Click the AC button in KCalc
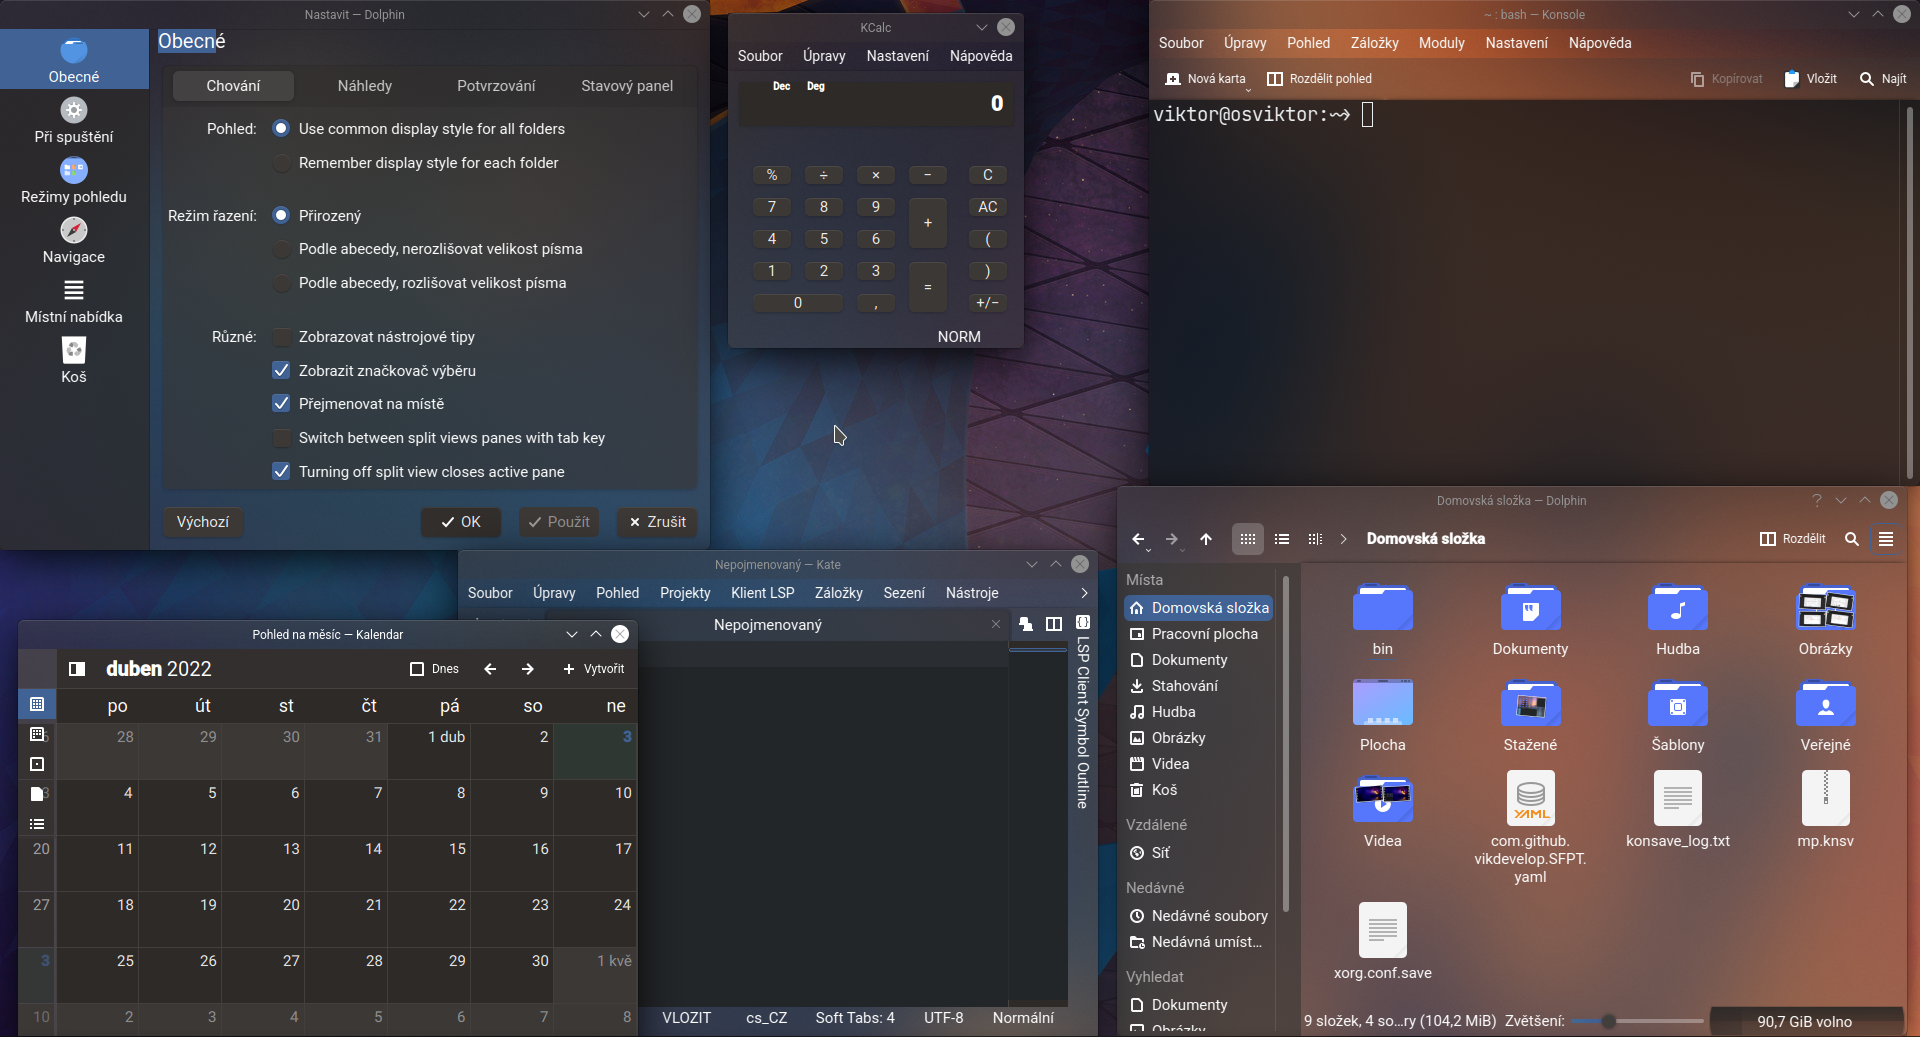This screenshot has height=1037, width=1920. click(x=988, y=207)
